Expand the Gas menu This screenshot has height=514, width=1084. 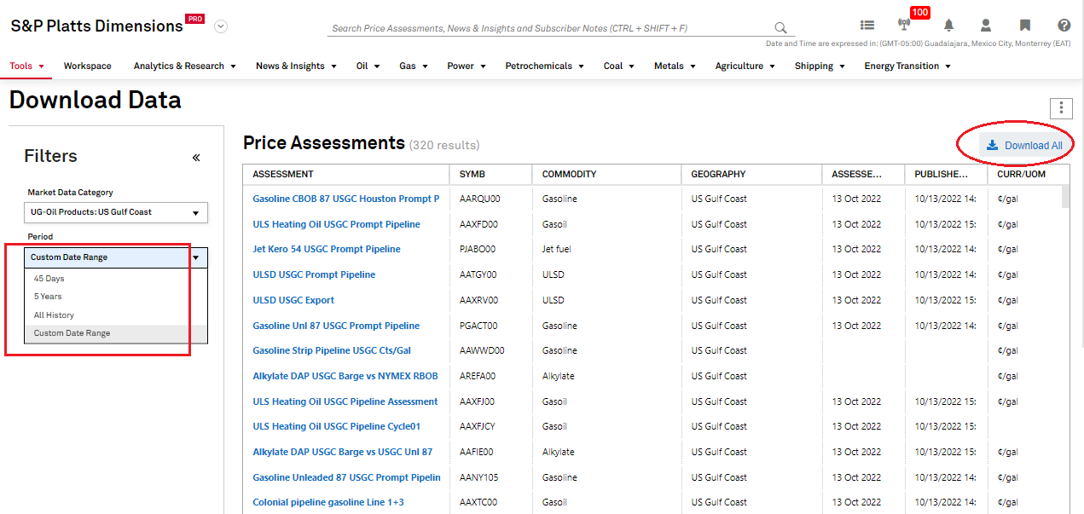413,66
